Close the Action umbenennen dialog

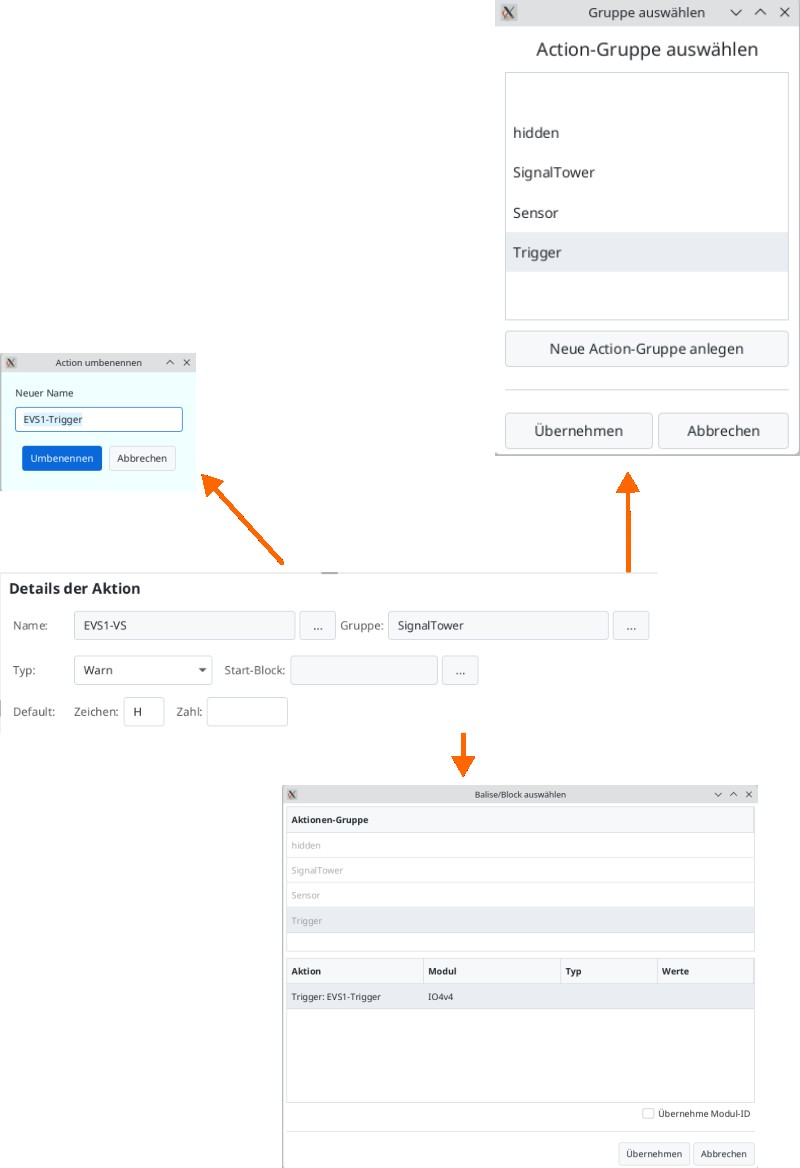point(187,363)
